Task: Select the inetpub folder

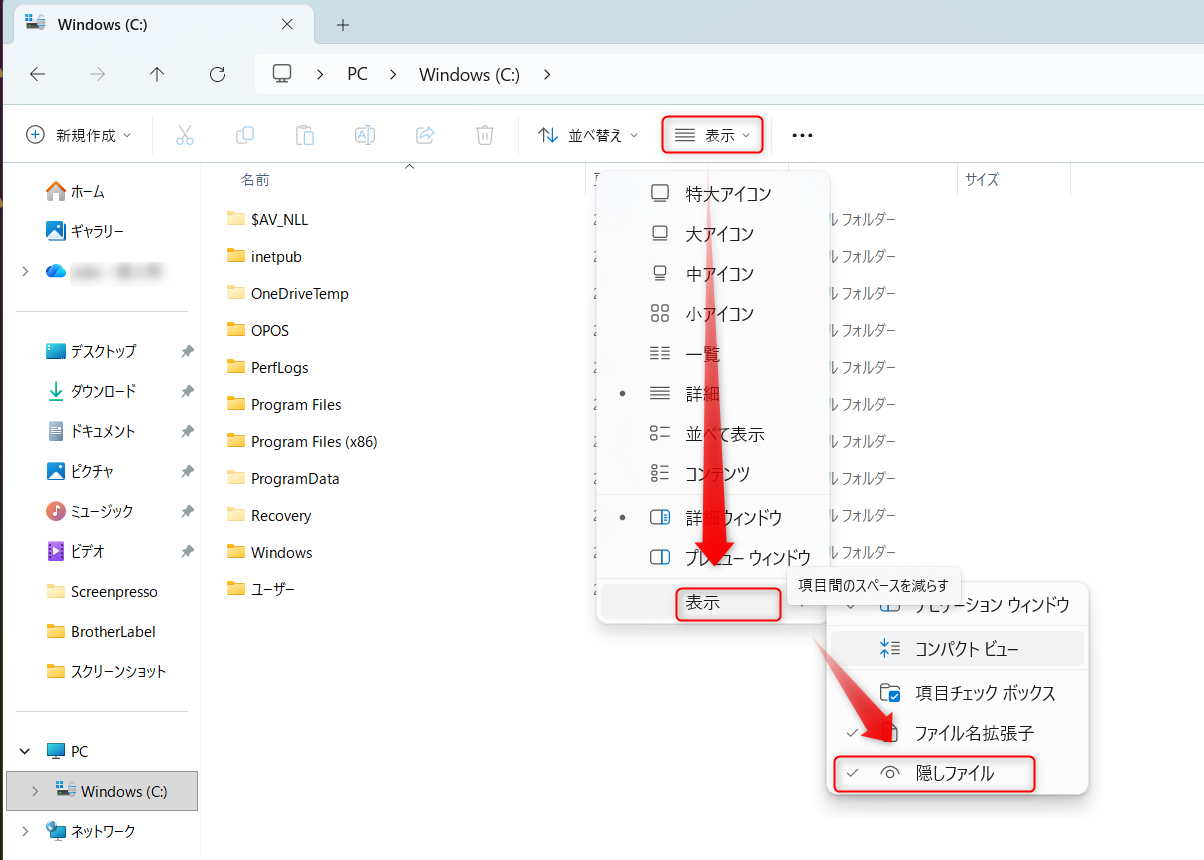Action: coord(264,256)
